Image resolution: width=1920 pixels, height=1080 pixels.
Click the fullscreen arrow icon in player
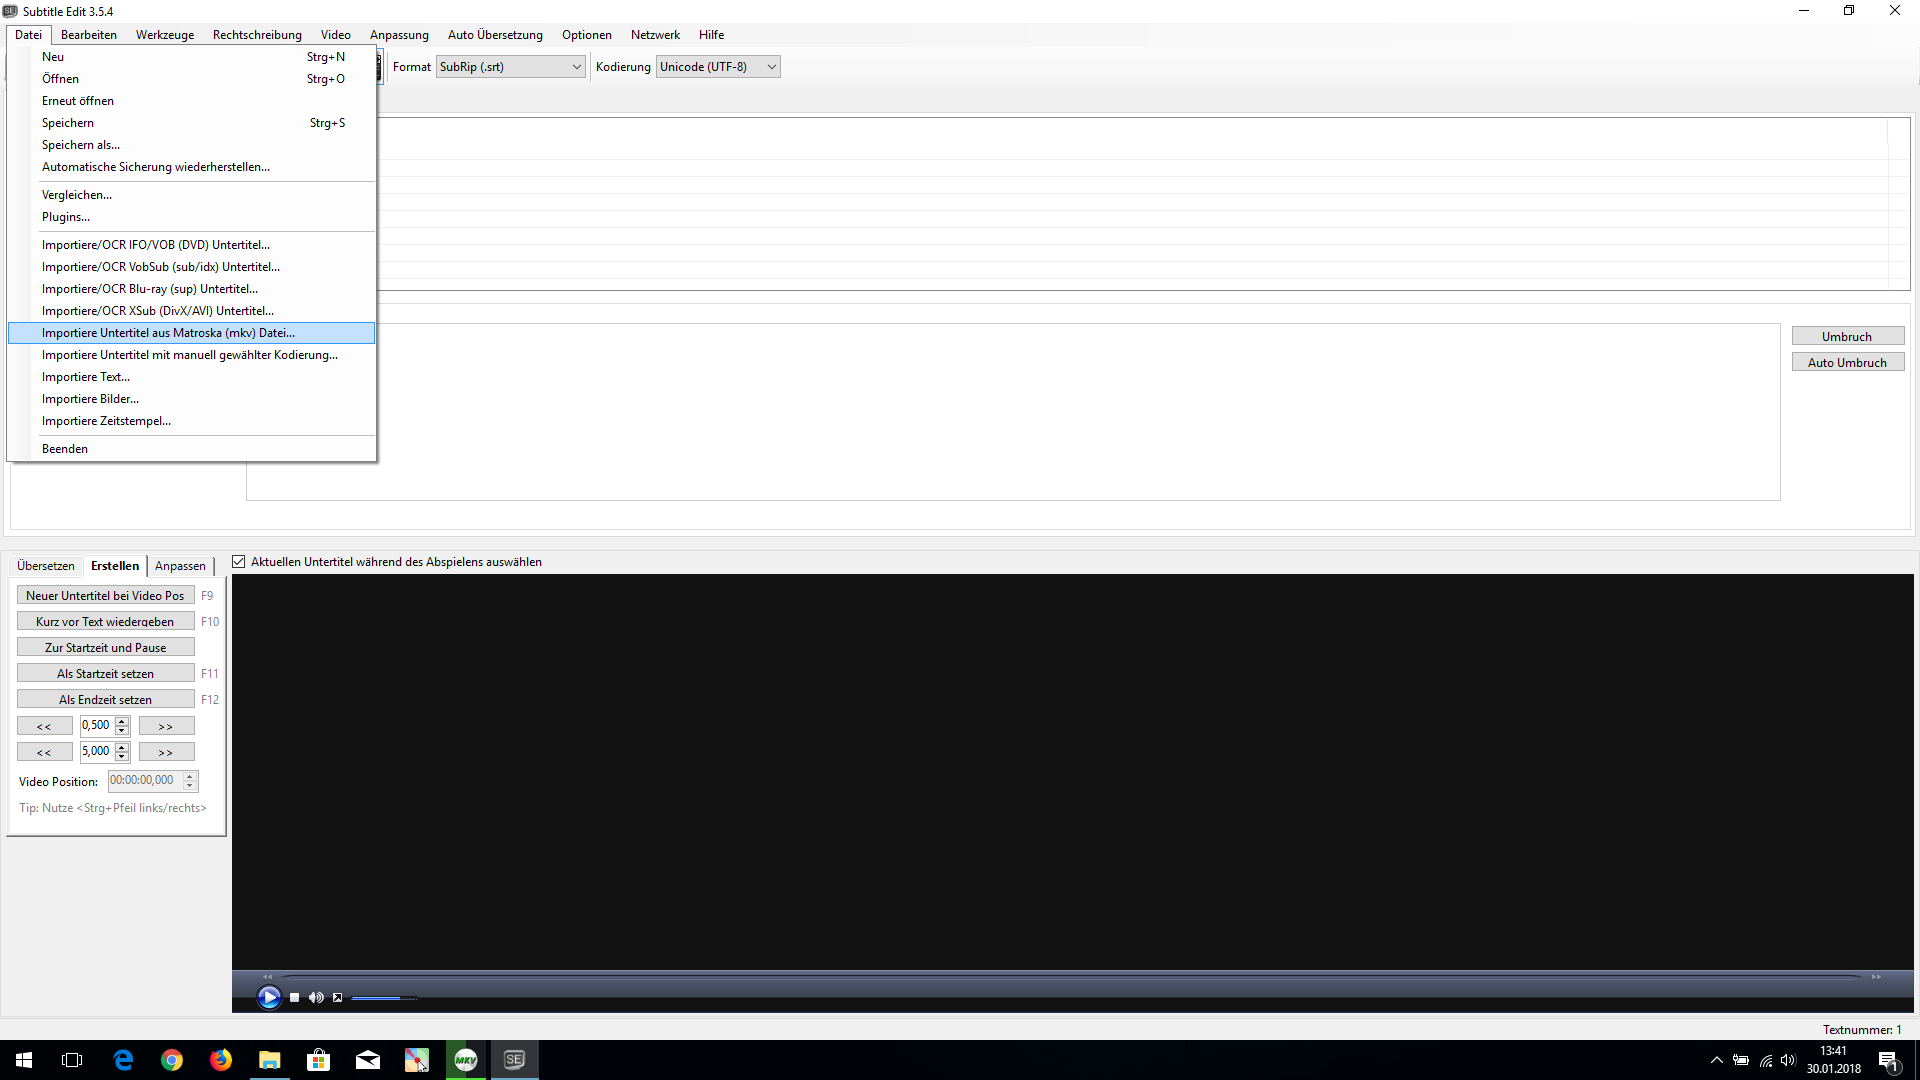coord(338,997)
